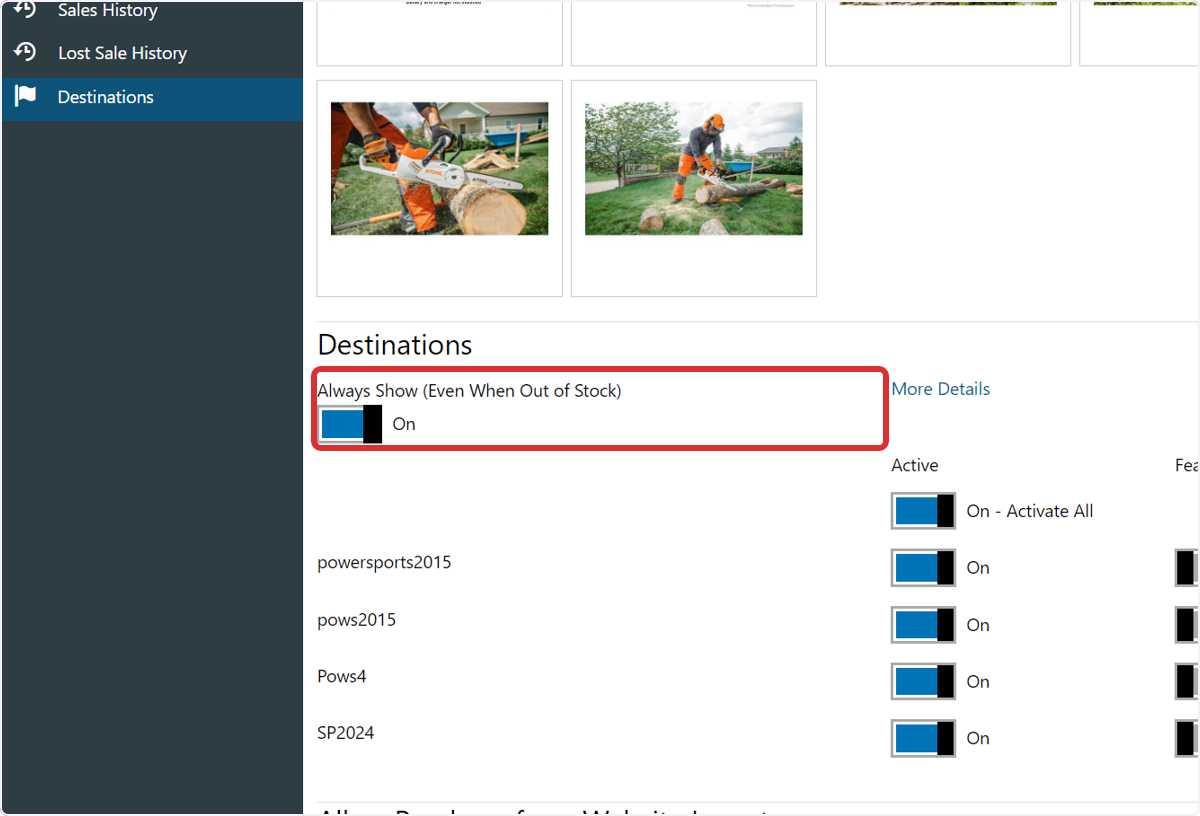Screen dimensions: 1200x816
Task: Click the pows2015 destination name
Action: (x=356, y=620)
